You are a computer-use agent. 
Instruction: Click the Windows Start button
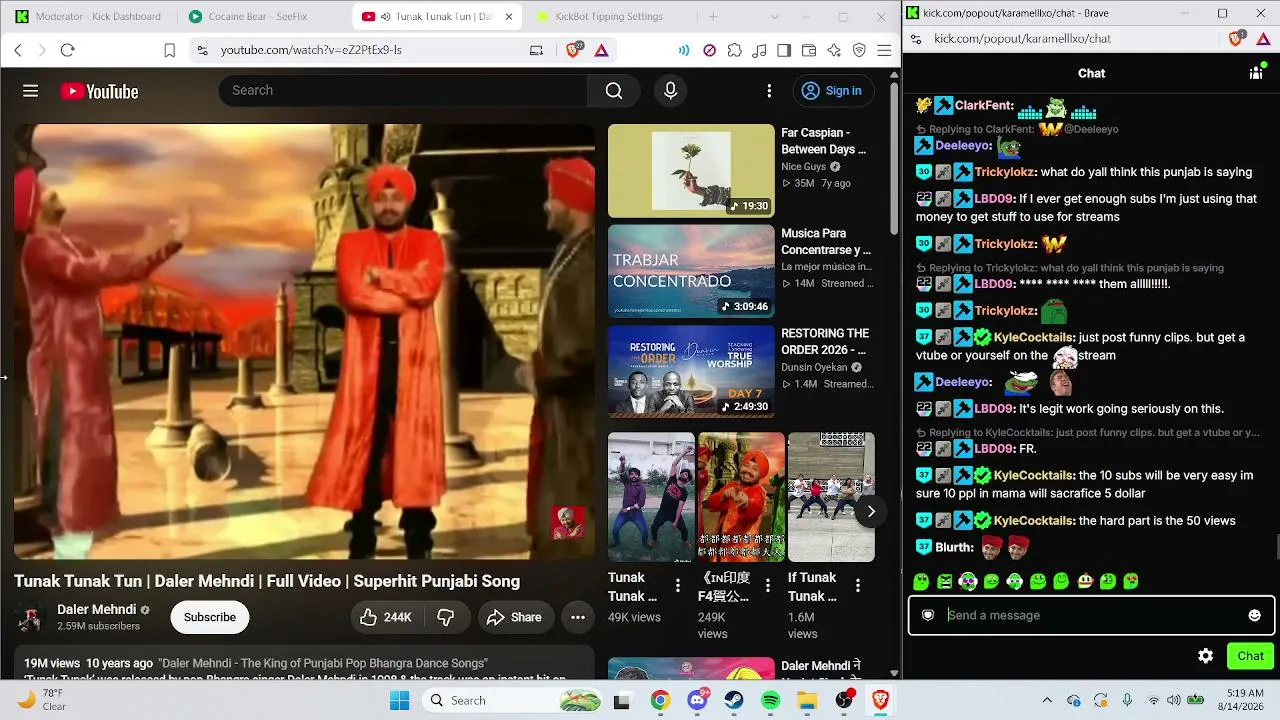coord(399,701)
